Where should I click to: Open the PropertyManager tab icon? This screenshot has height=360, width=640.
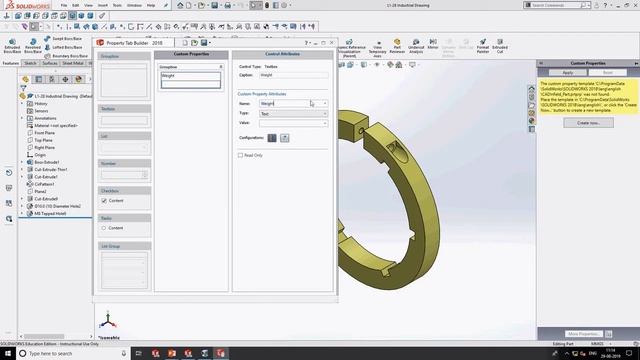(x=39, y=79)
